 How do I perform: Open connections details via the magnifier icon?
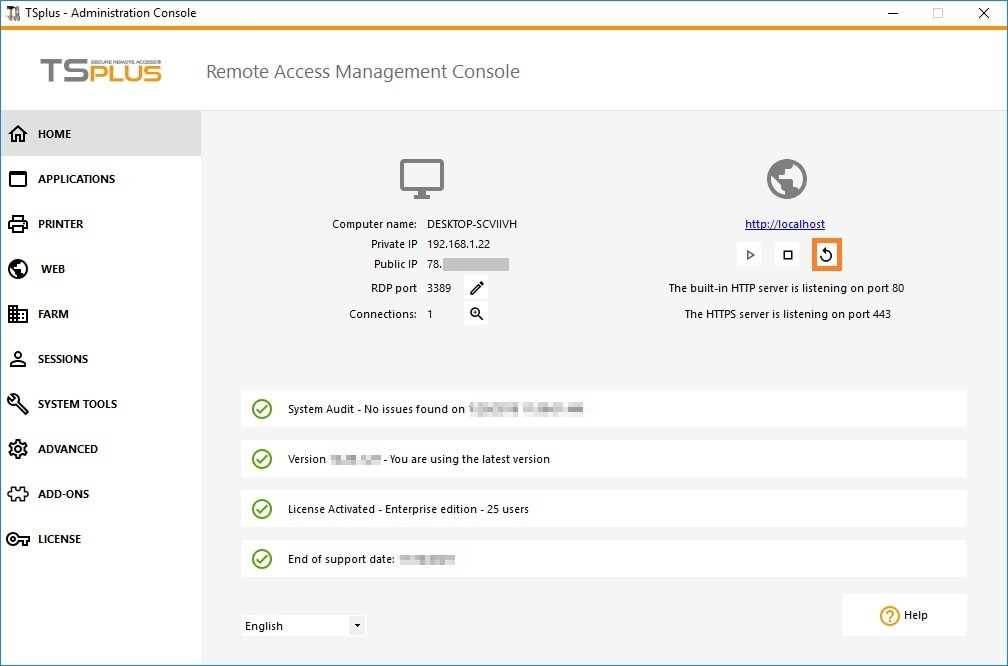click(476, 313)
